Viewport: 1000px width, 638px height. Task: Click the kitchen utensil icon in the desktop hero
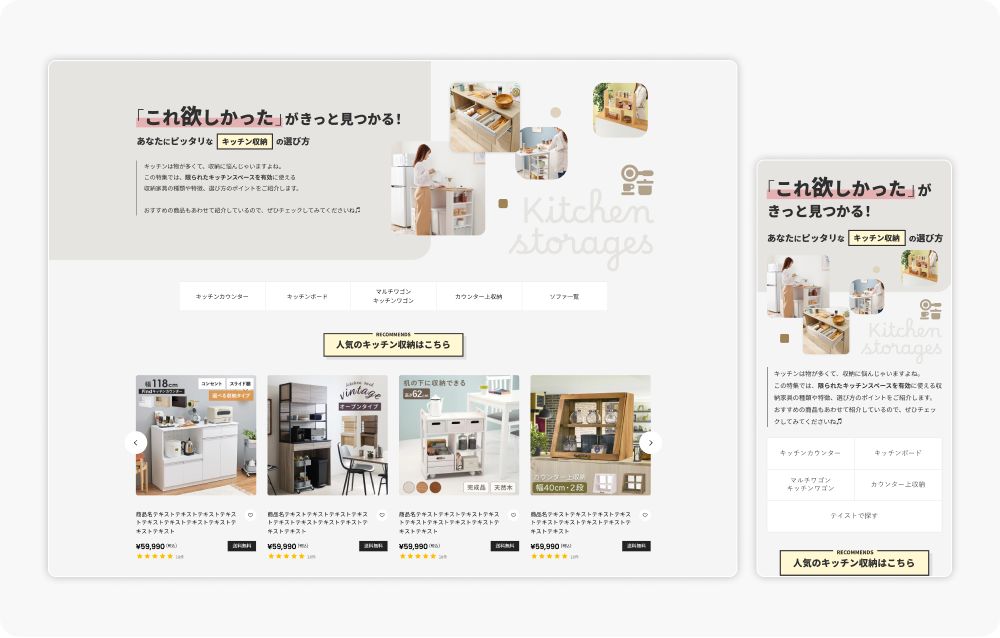coord(637,180)
